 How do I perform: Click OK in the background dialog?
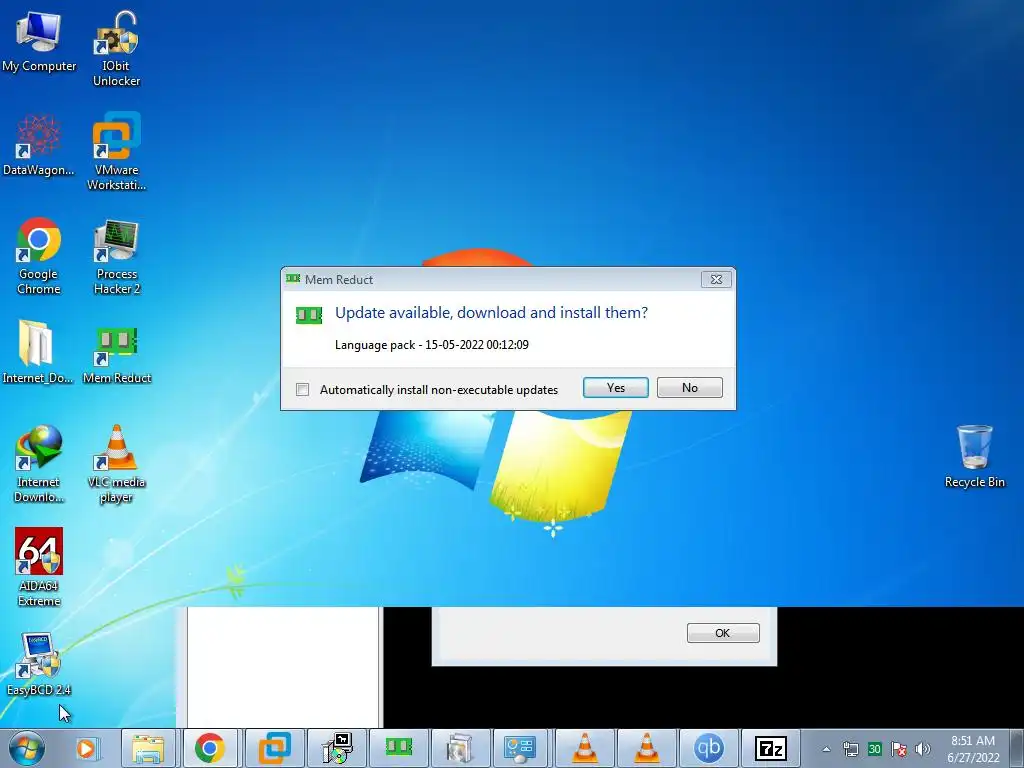723,633
